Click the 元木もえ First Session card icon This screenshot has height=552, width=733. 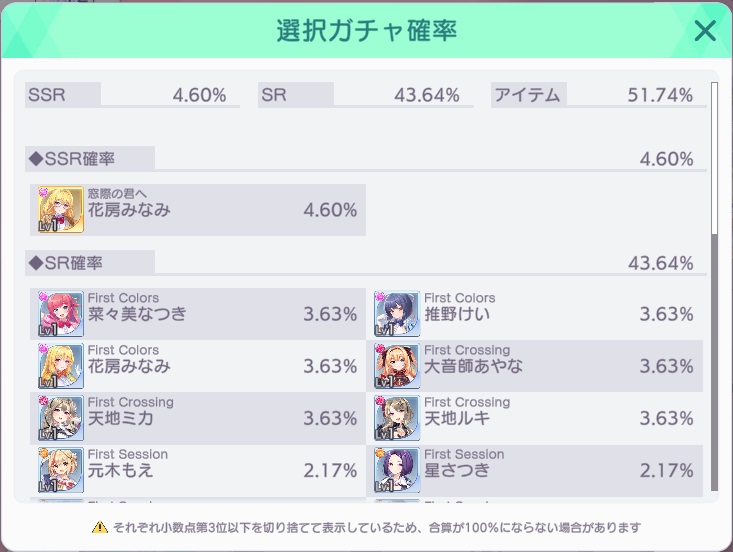[x=61, y=470]
